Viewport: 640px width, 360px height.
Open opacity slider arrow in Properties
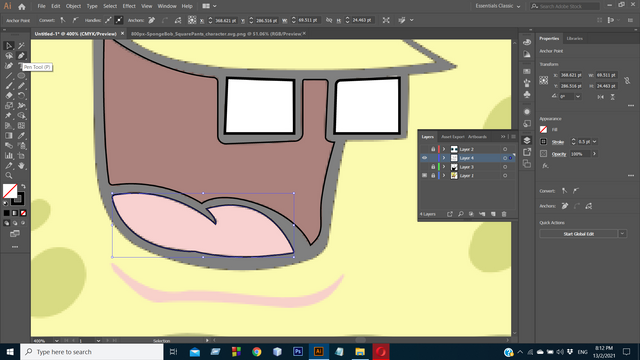[x=594, y=154]
